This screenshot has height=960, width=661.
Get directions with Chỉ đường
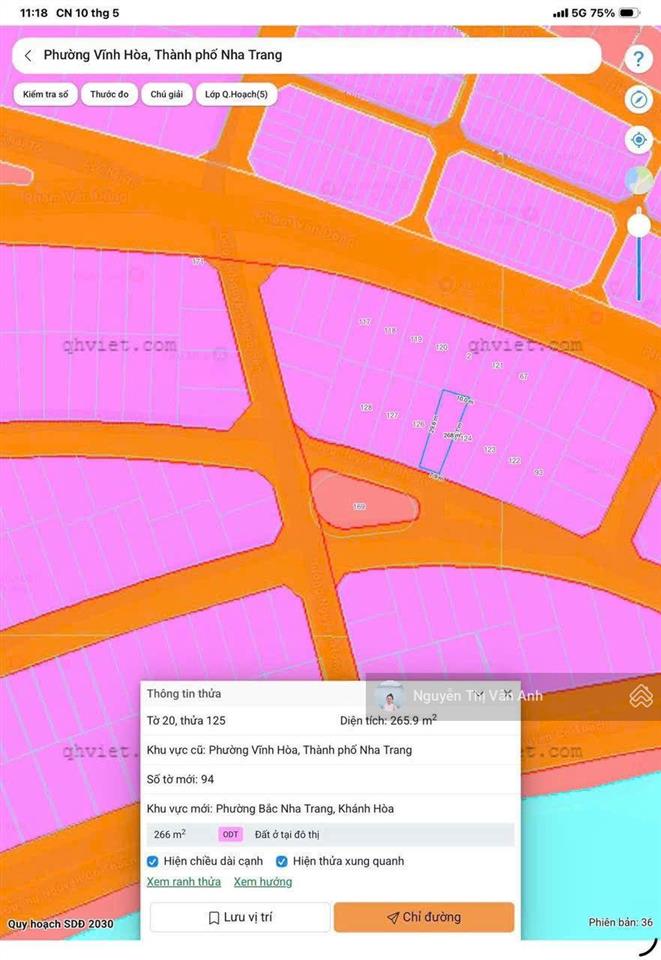click(x=424, y=917)
